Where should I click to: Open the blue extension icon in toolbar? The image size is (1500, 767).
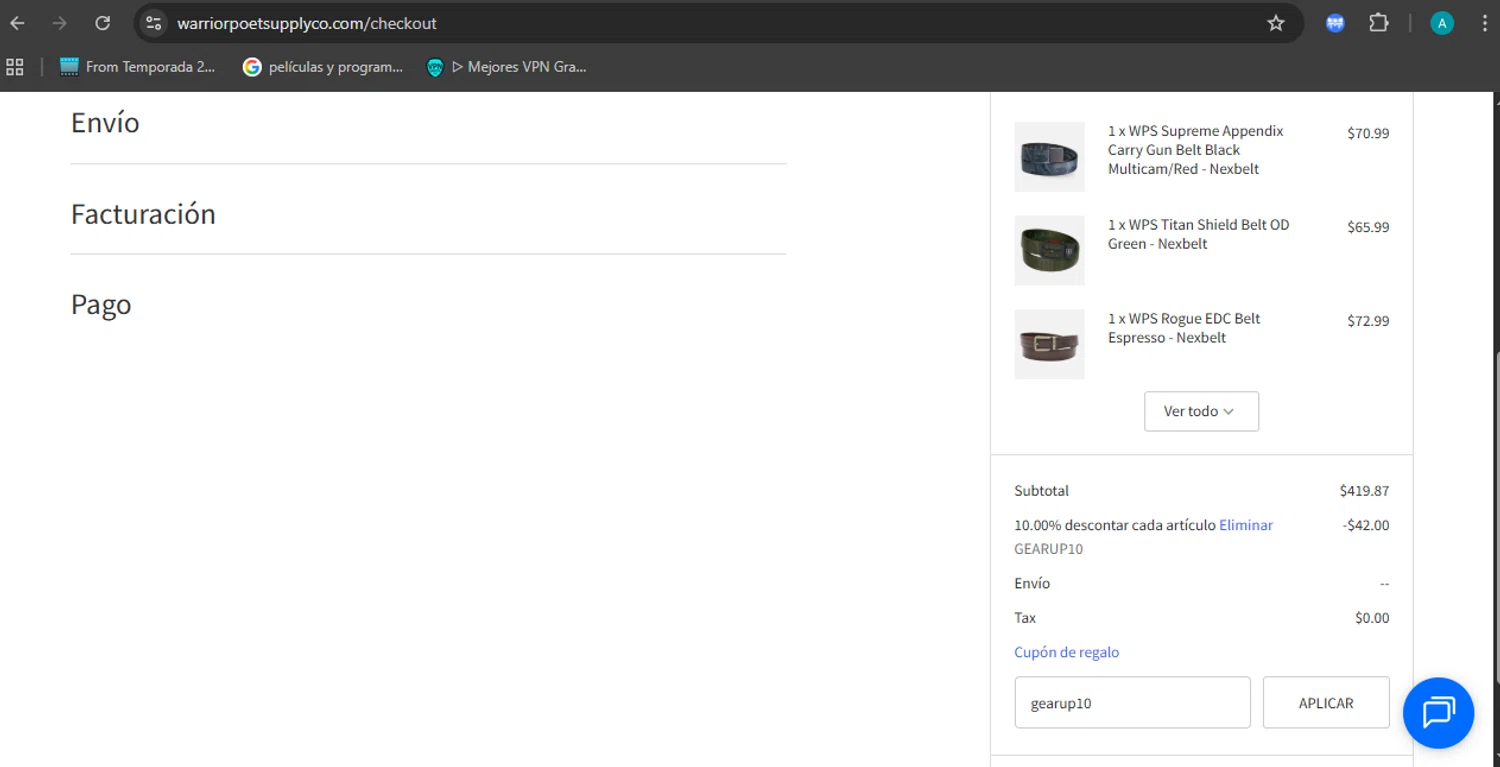tap(1335, 23)
